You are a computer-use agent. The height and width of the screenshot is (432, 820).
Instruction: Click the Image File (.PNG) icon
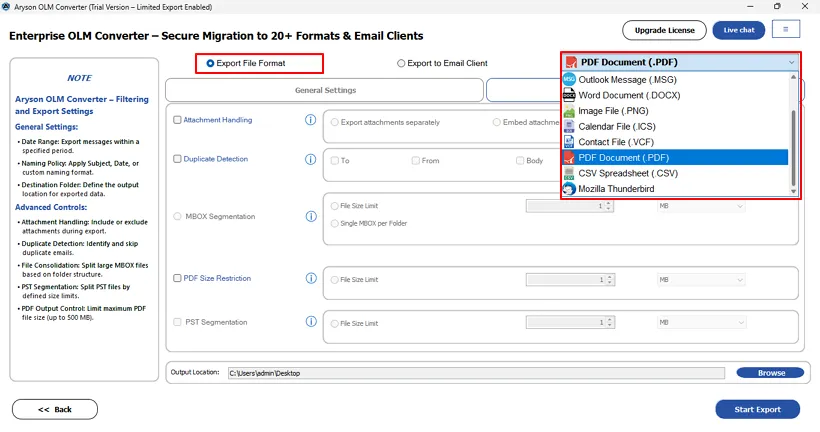tap(569, 111)
